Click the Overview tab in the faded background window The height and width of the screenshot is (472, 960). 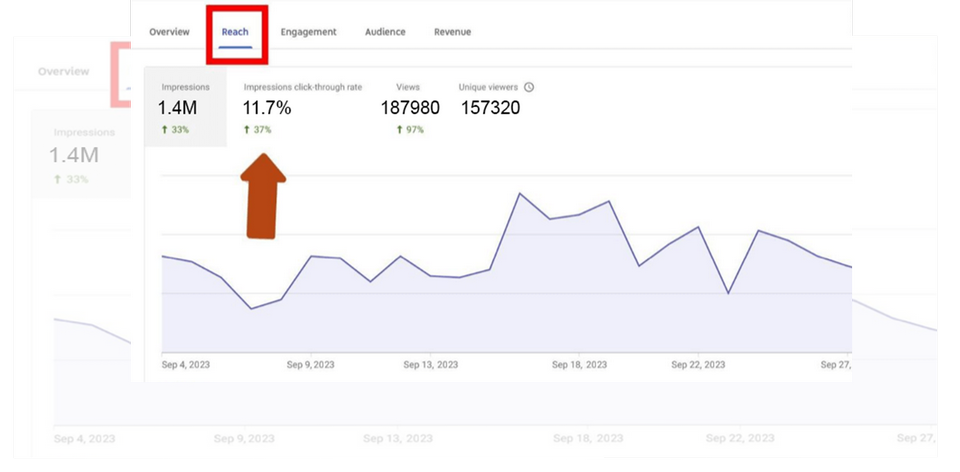(x=64, y=72)
